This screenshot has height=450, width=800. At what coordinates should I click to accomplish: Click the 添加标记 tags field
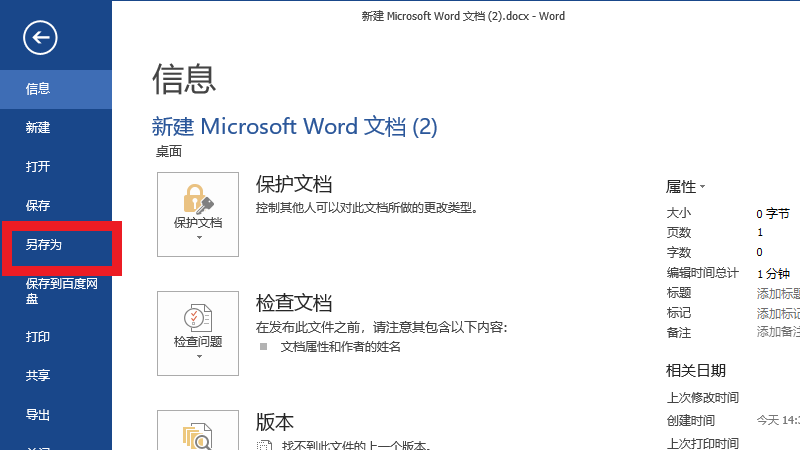(x=777, y=313)
